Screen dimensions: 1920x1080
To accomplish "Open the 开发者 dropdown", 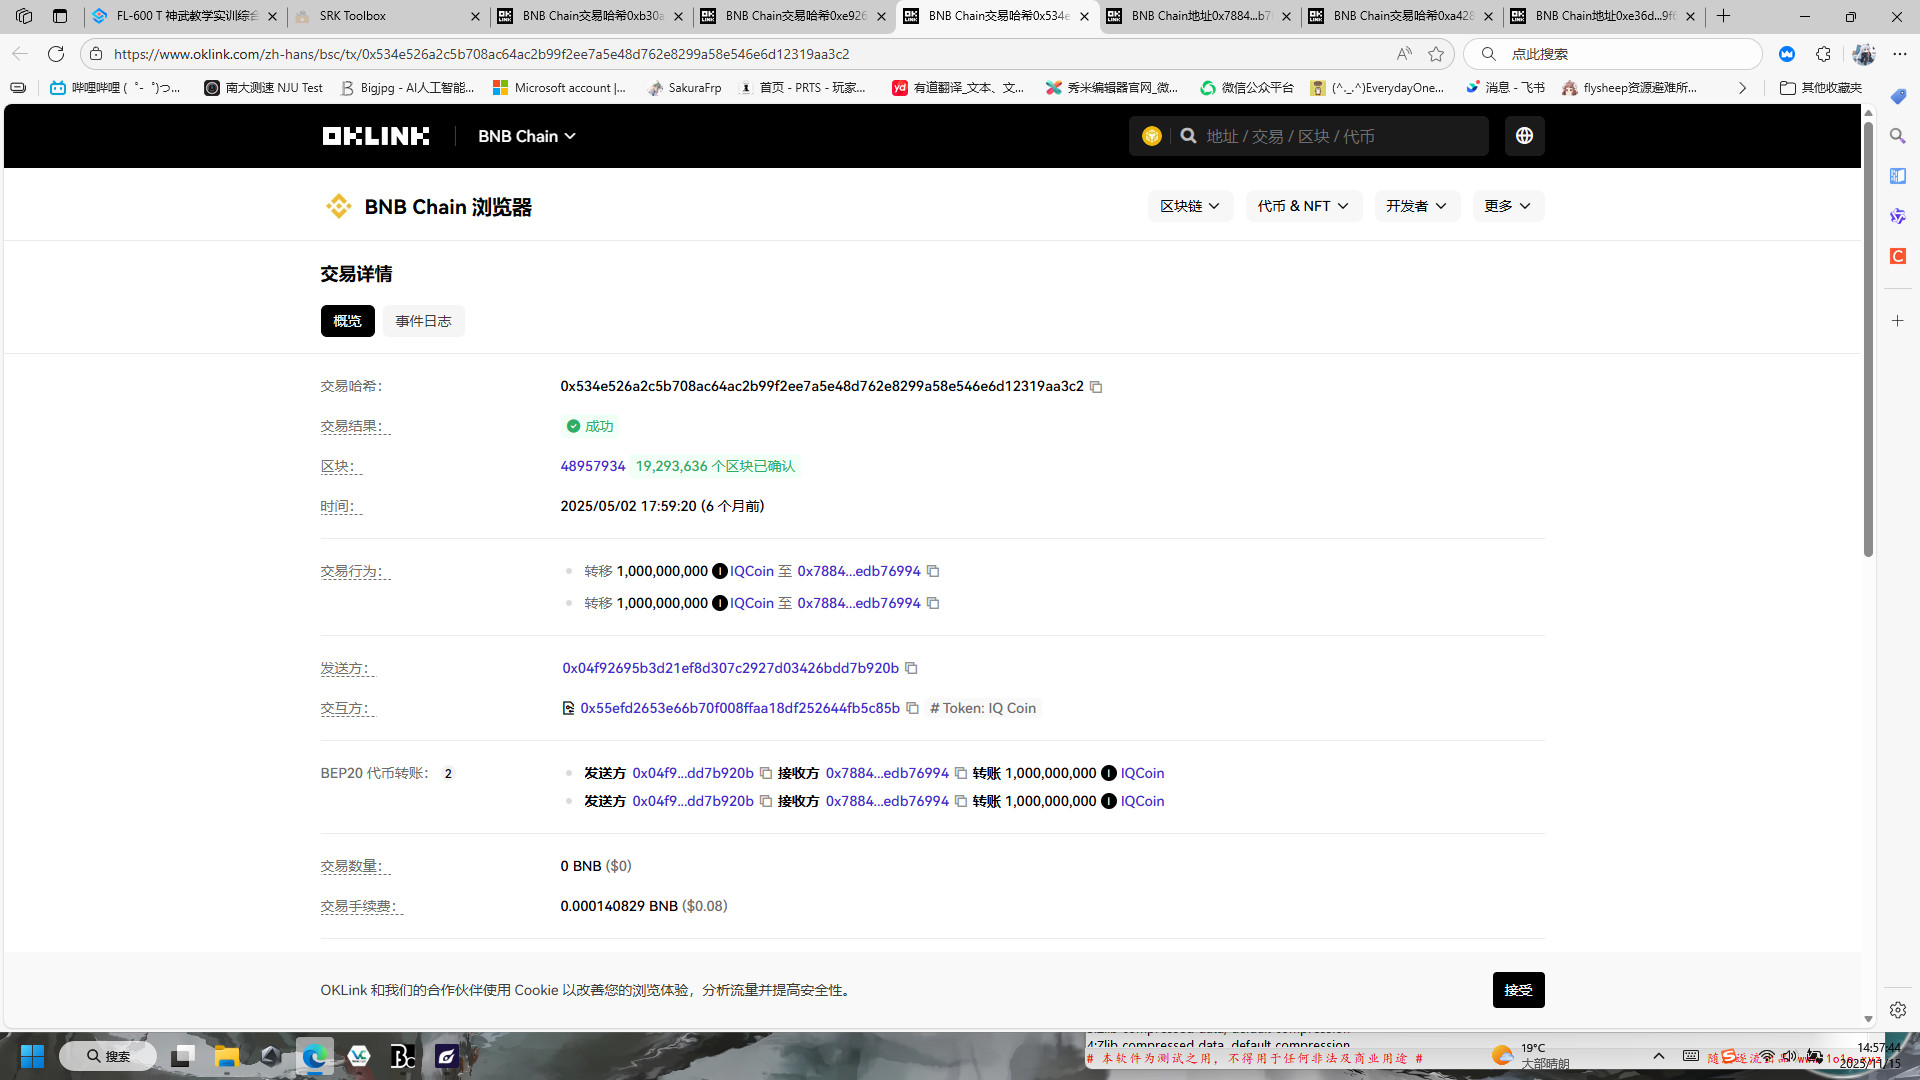I will (x=1416, y=206).
